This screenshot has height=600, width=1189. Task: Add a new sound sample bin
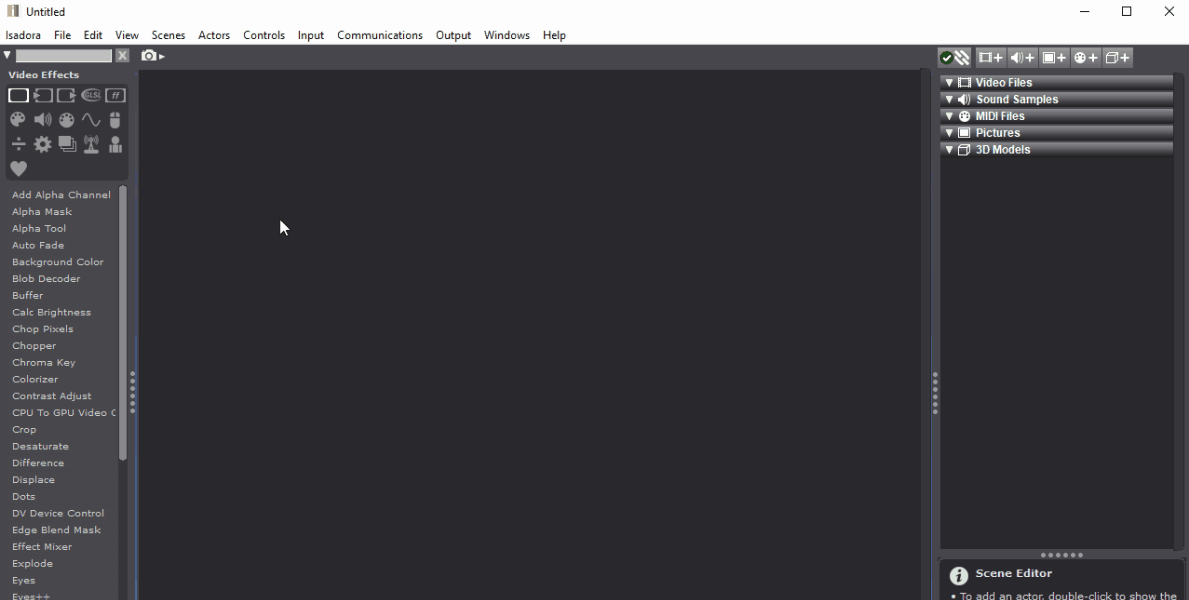[x=1022, y=58]
